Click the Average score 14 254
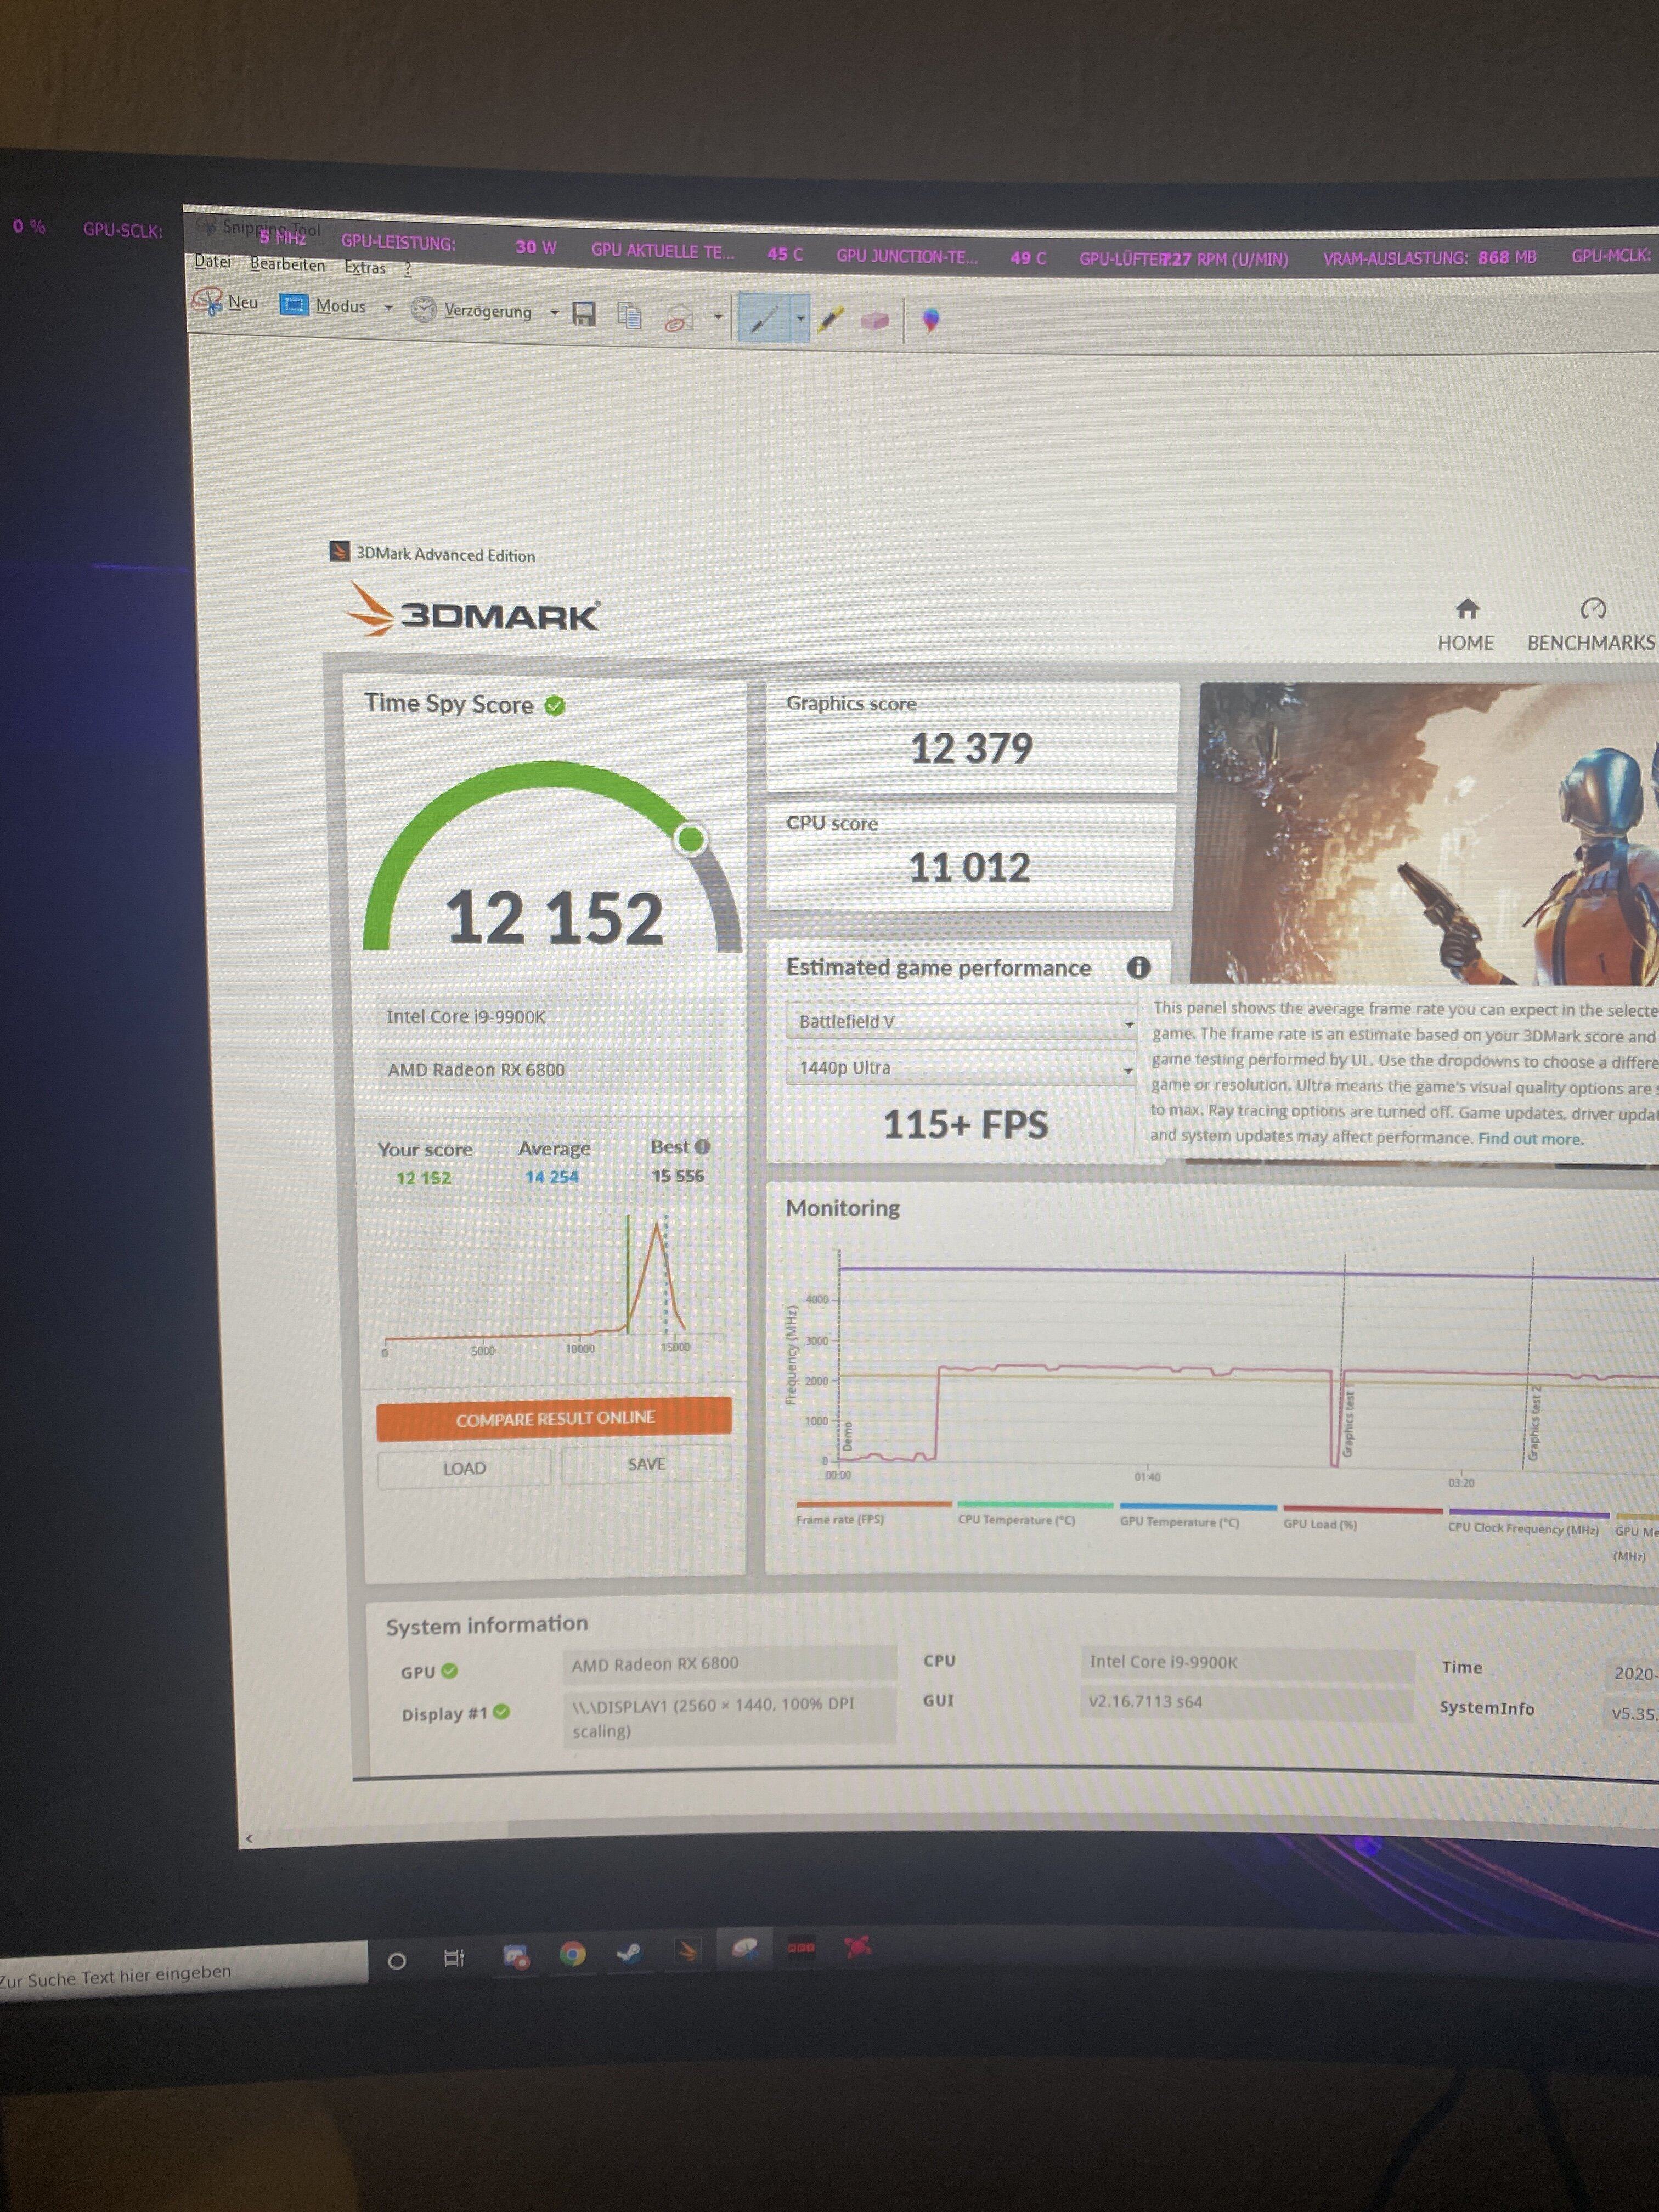The image size is (1659, 2212). tap(552, 1177)
